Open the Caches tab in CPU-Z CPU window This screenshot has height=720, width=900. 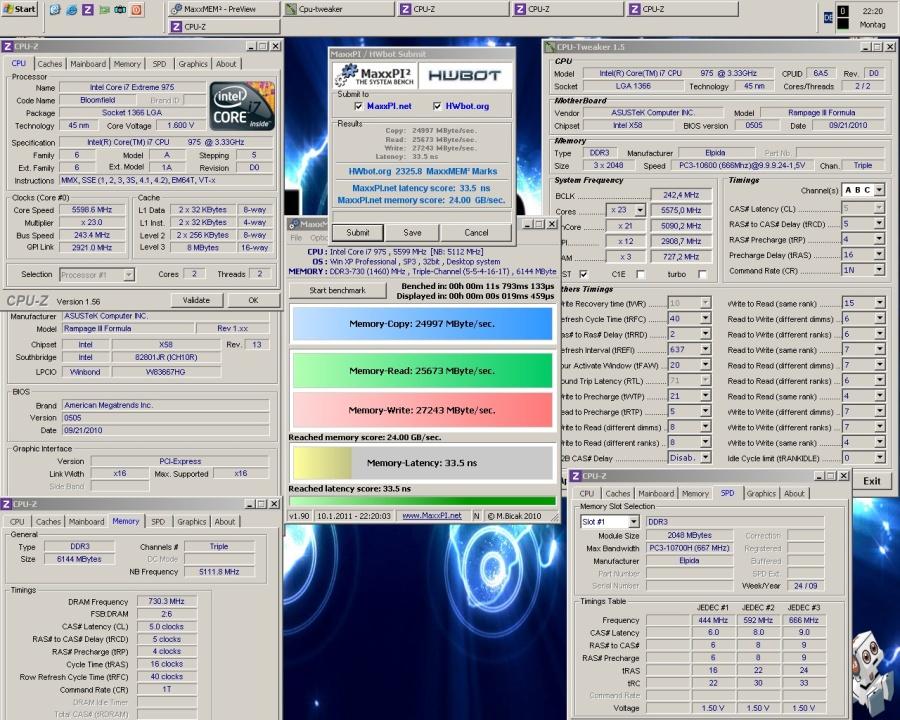(50, 64)
